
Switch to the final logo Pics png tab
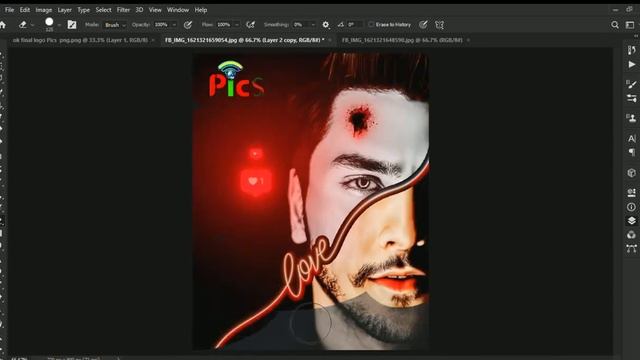click(x=80, y=40)
